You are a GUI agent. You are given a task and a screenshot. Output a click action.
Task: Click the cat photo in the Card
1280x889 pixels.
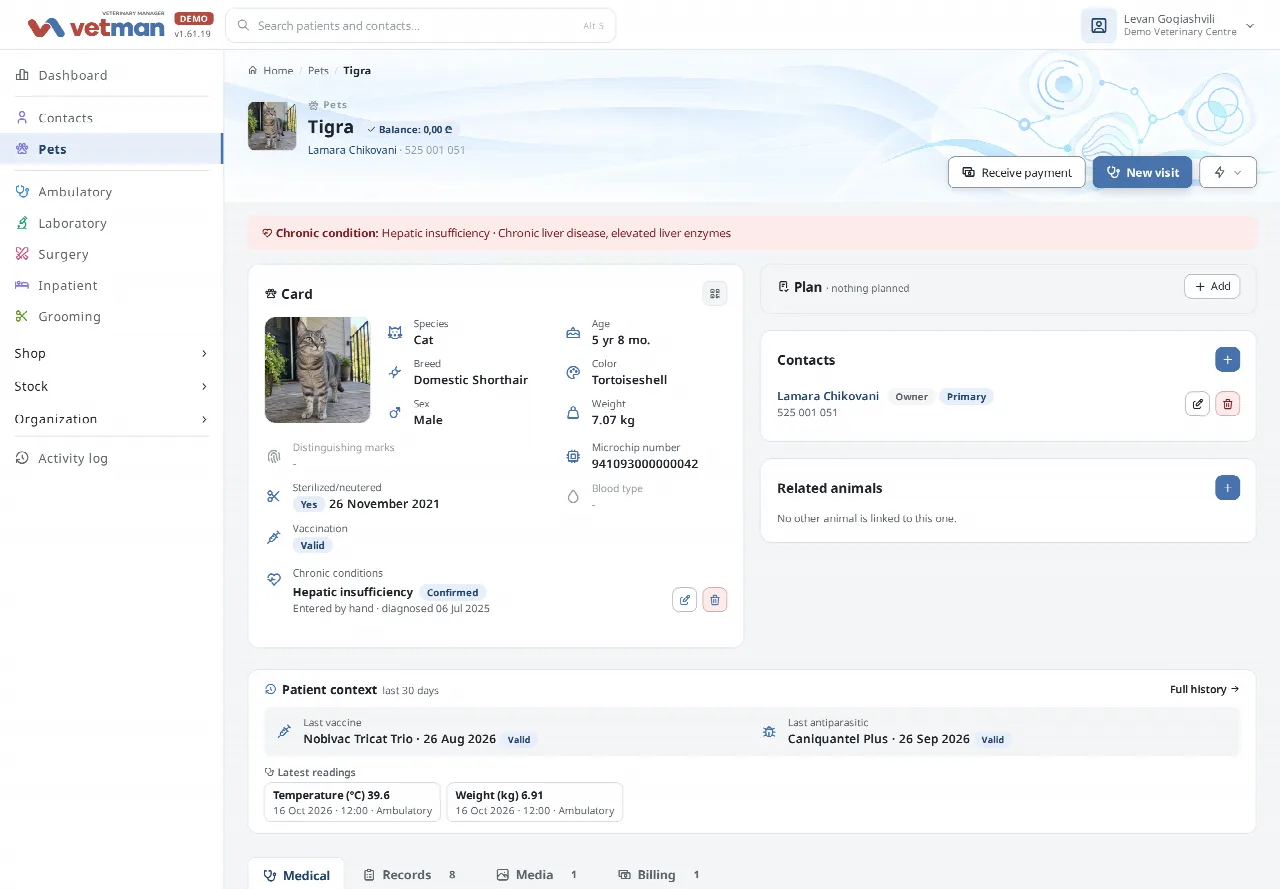click(317, 370)
